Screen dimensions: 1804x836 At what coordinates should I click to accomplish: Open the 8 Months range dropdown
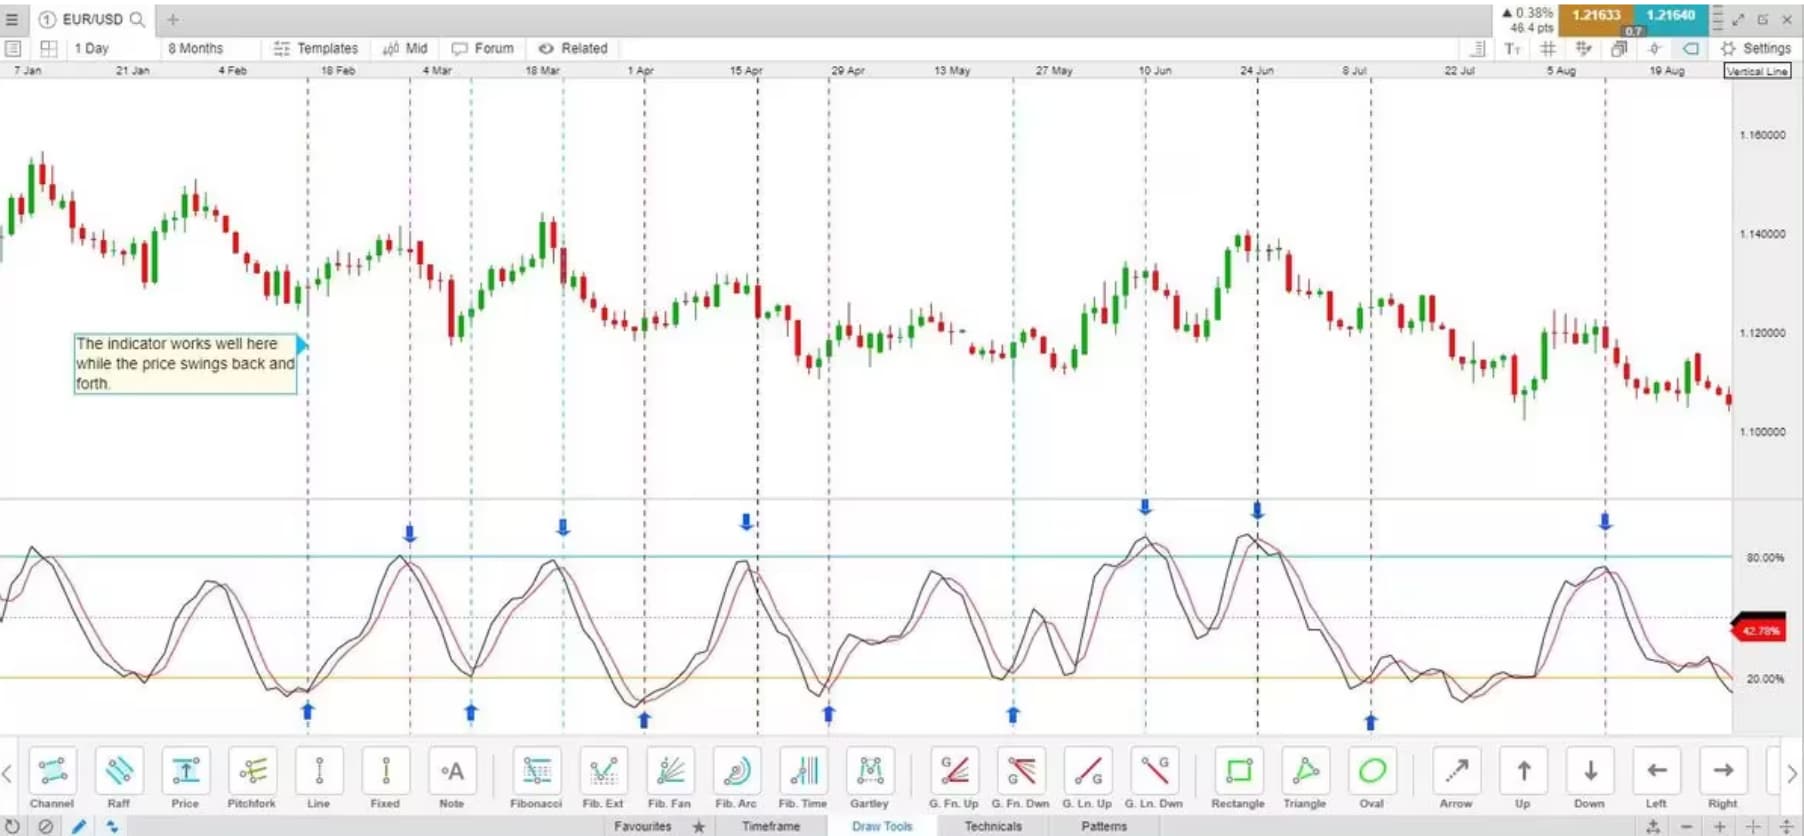(x=196, y=48)
